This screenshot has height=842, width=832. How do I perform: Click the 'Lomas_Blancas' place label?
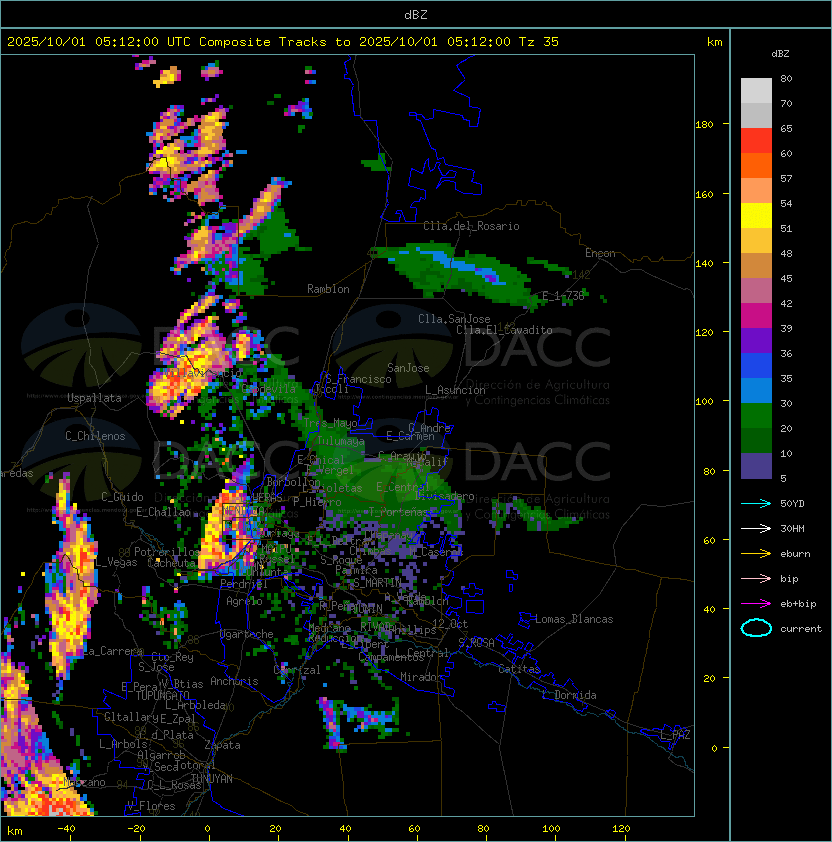tap(574, 619)
